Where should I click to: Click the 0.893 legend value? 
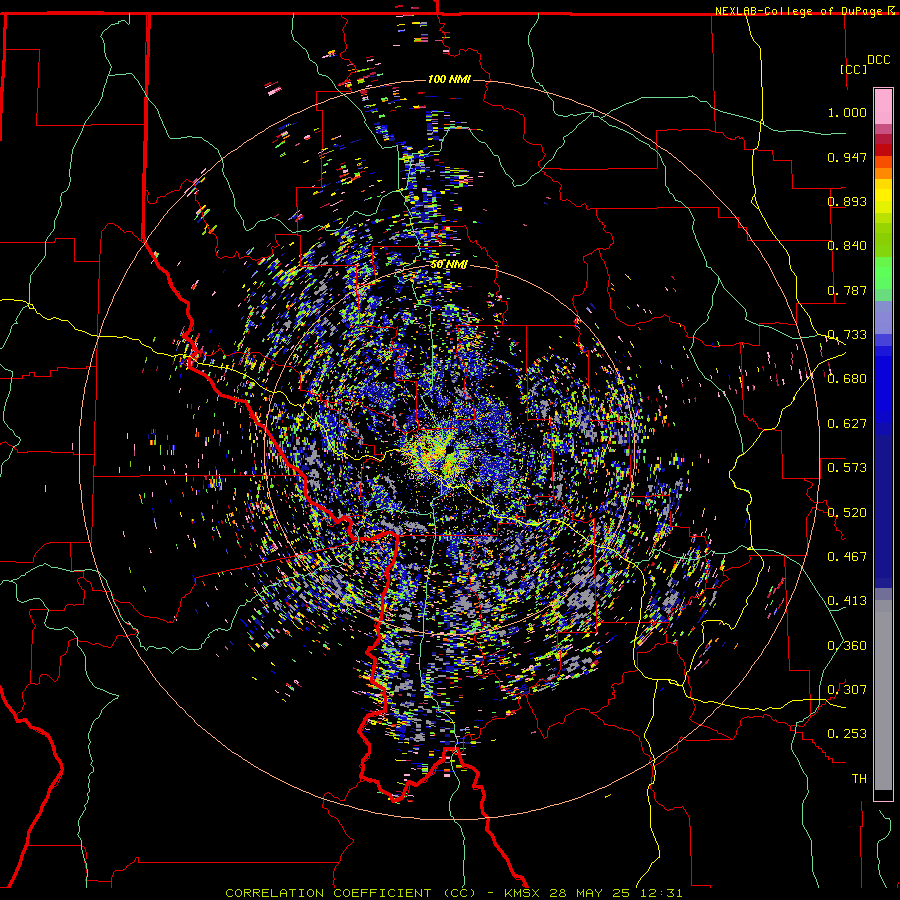point(847,201)
